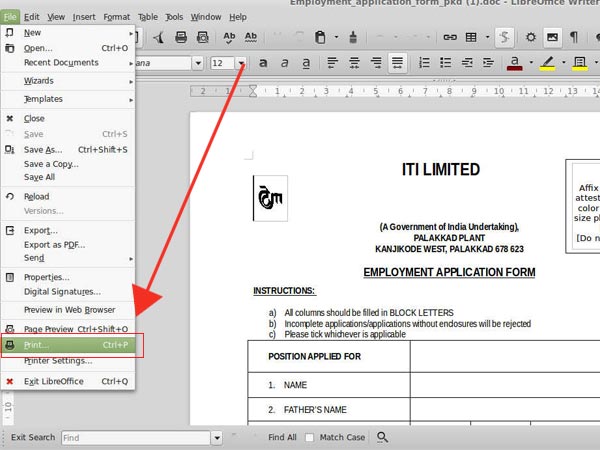
Task: Click the Export as PDF toolbar icon
Action: point(159,37)
